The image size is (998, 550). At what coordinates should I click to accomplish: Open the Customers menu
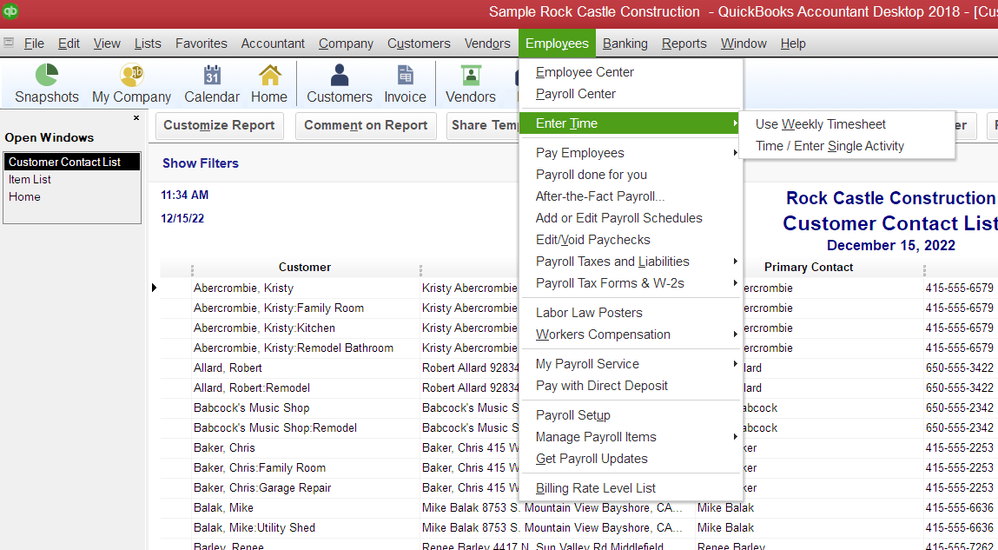419,43
